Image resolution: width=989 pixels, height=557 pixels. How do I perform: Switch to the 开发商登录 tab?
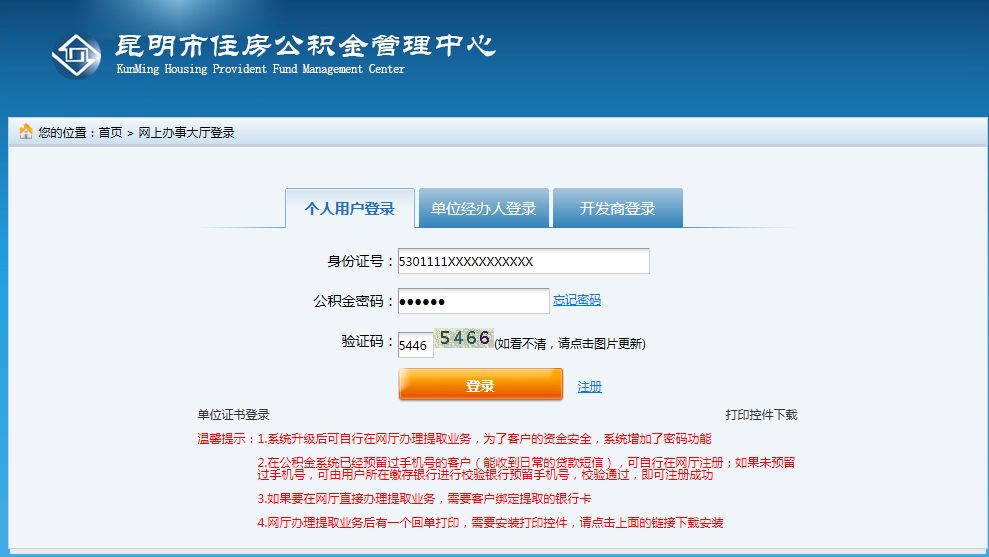coord(617,208)
